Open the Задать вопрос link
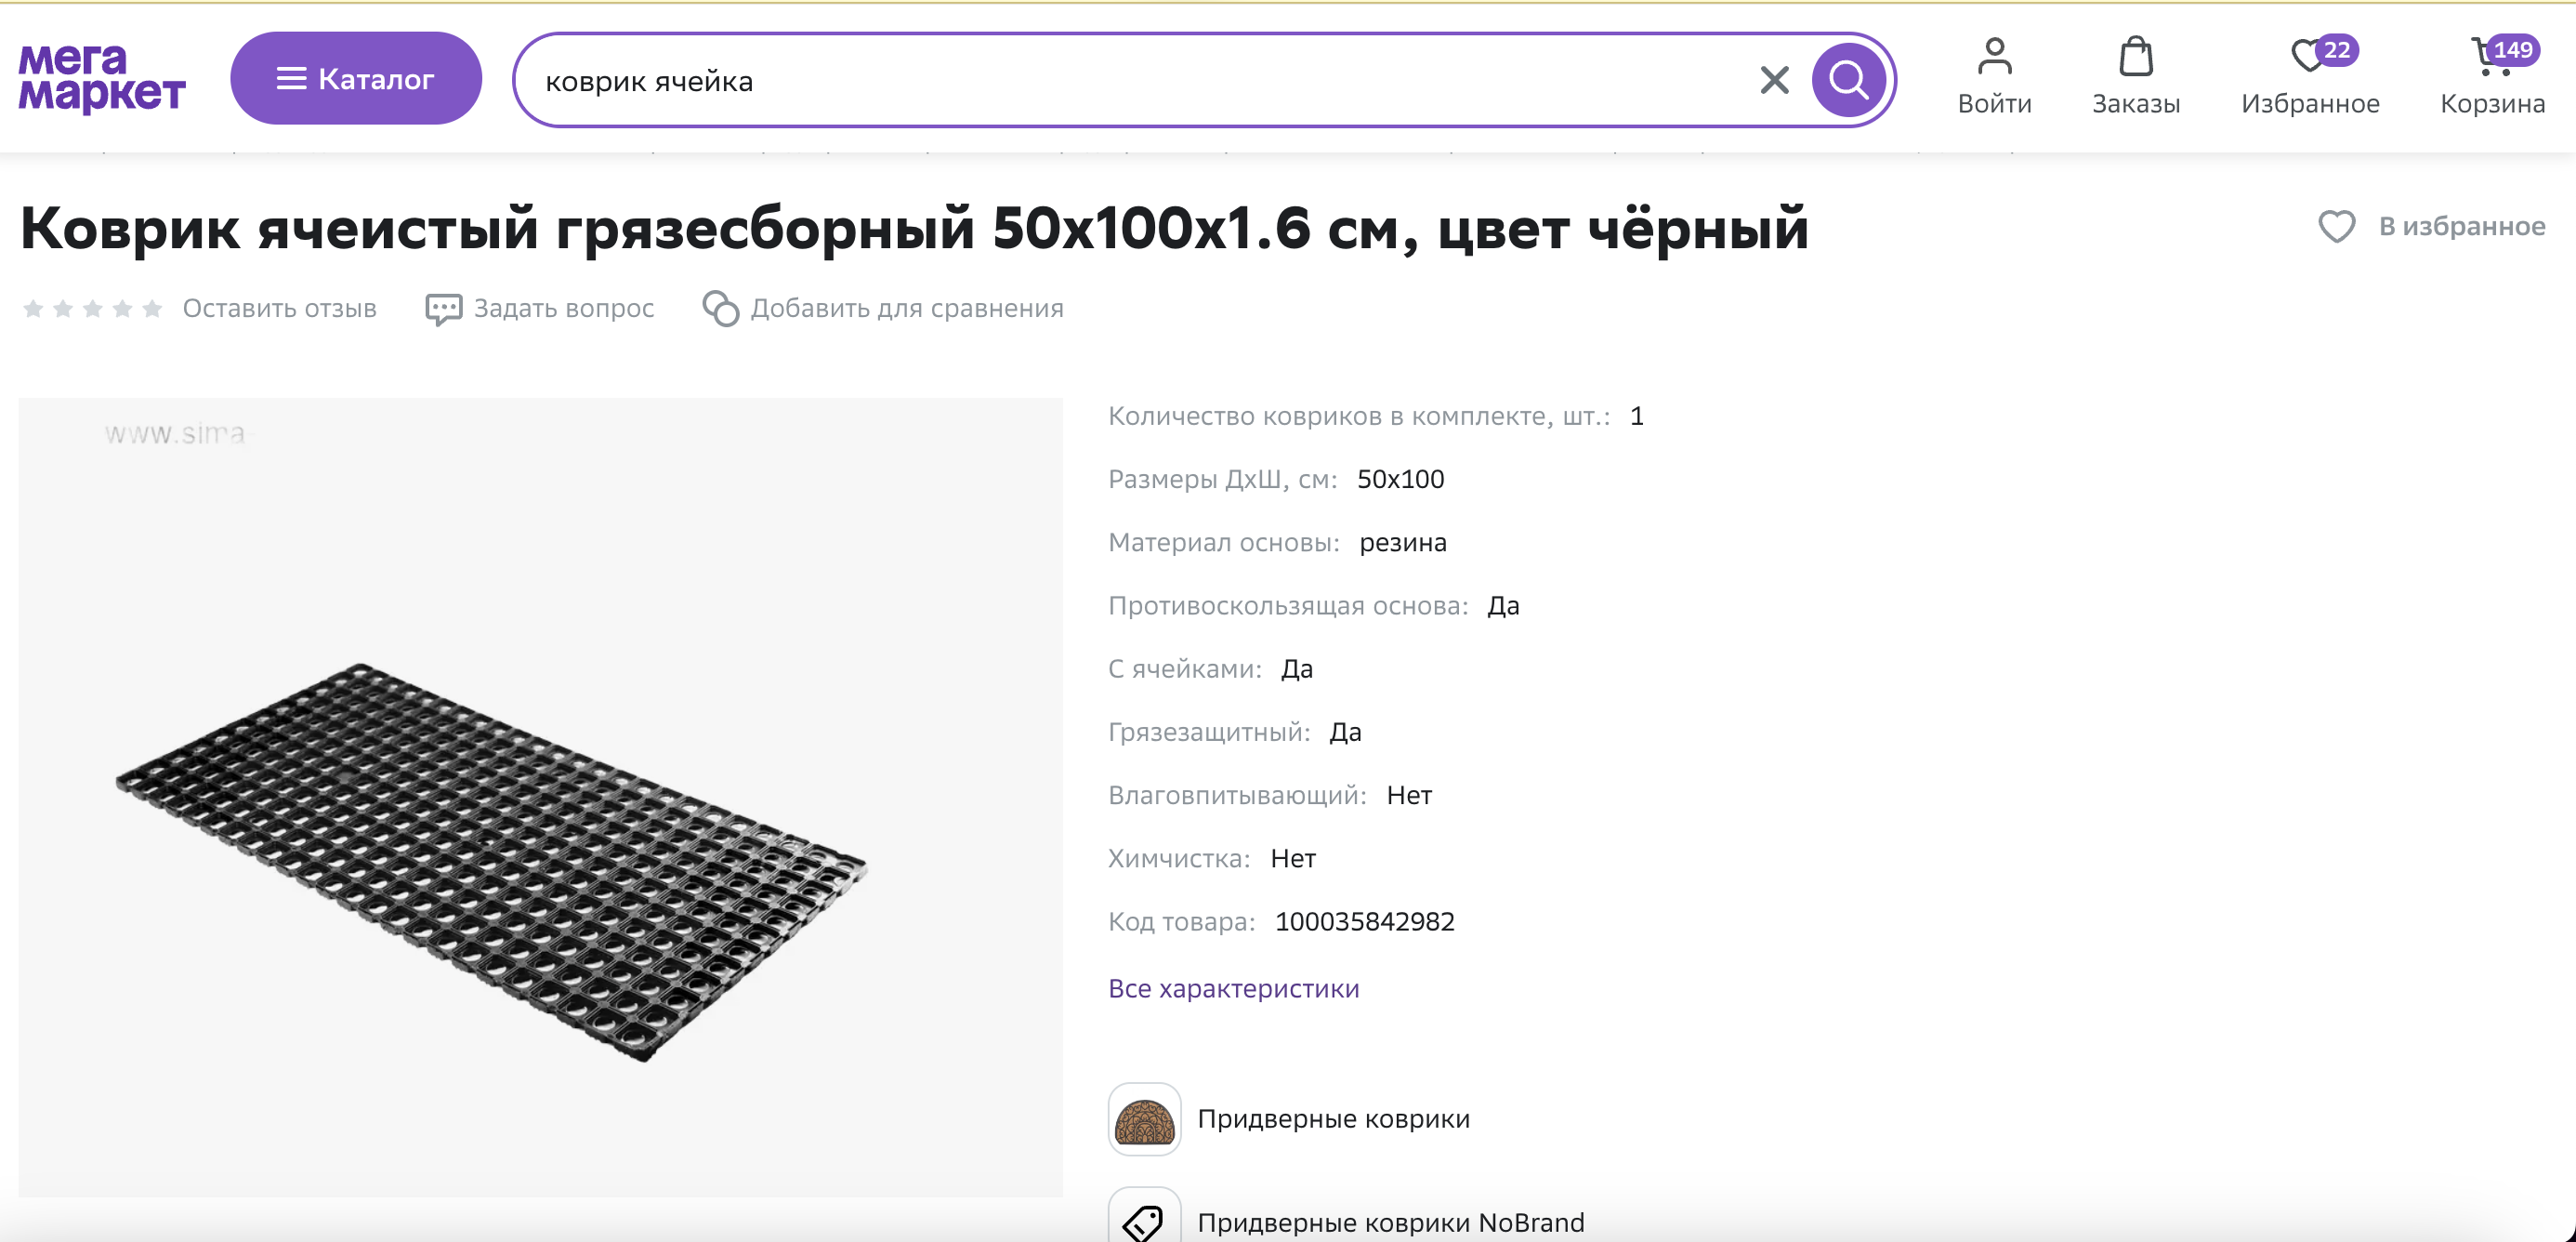 coord(564,308)
